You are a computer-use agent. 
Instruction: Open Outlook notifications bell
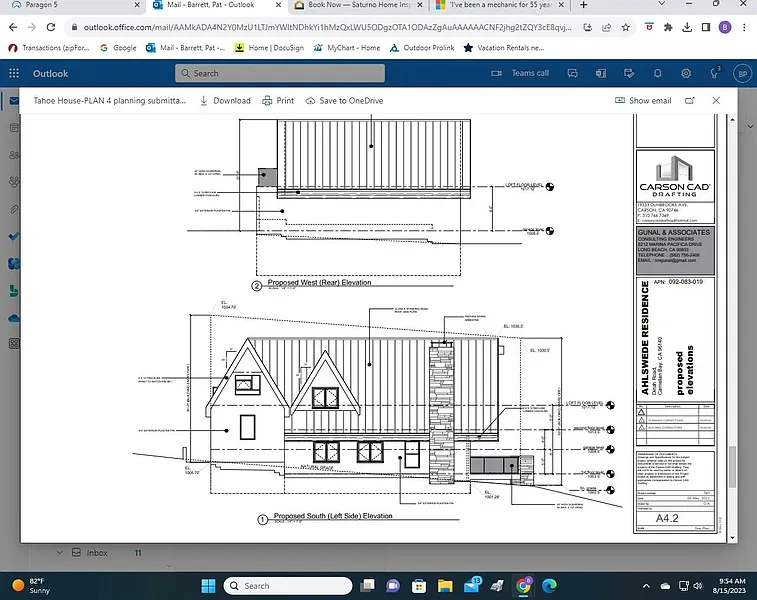656,73
